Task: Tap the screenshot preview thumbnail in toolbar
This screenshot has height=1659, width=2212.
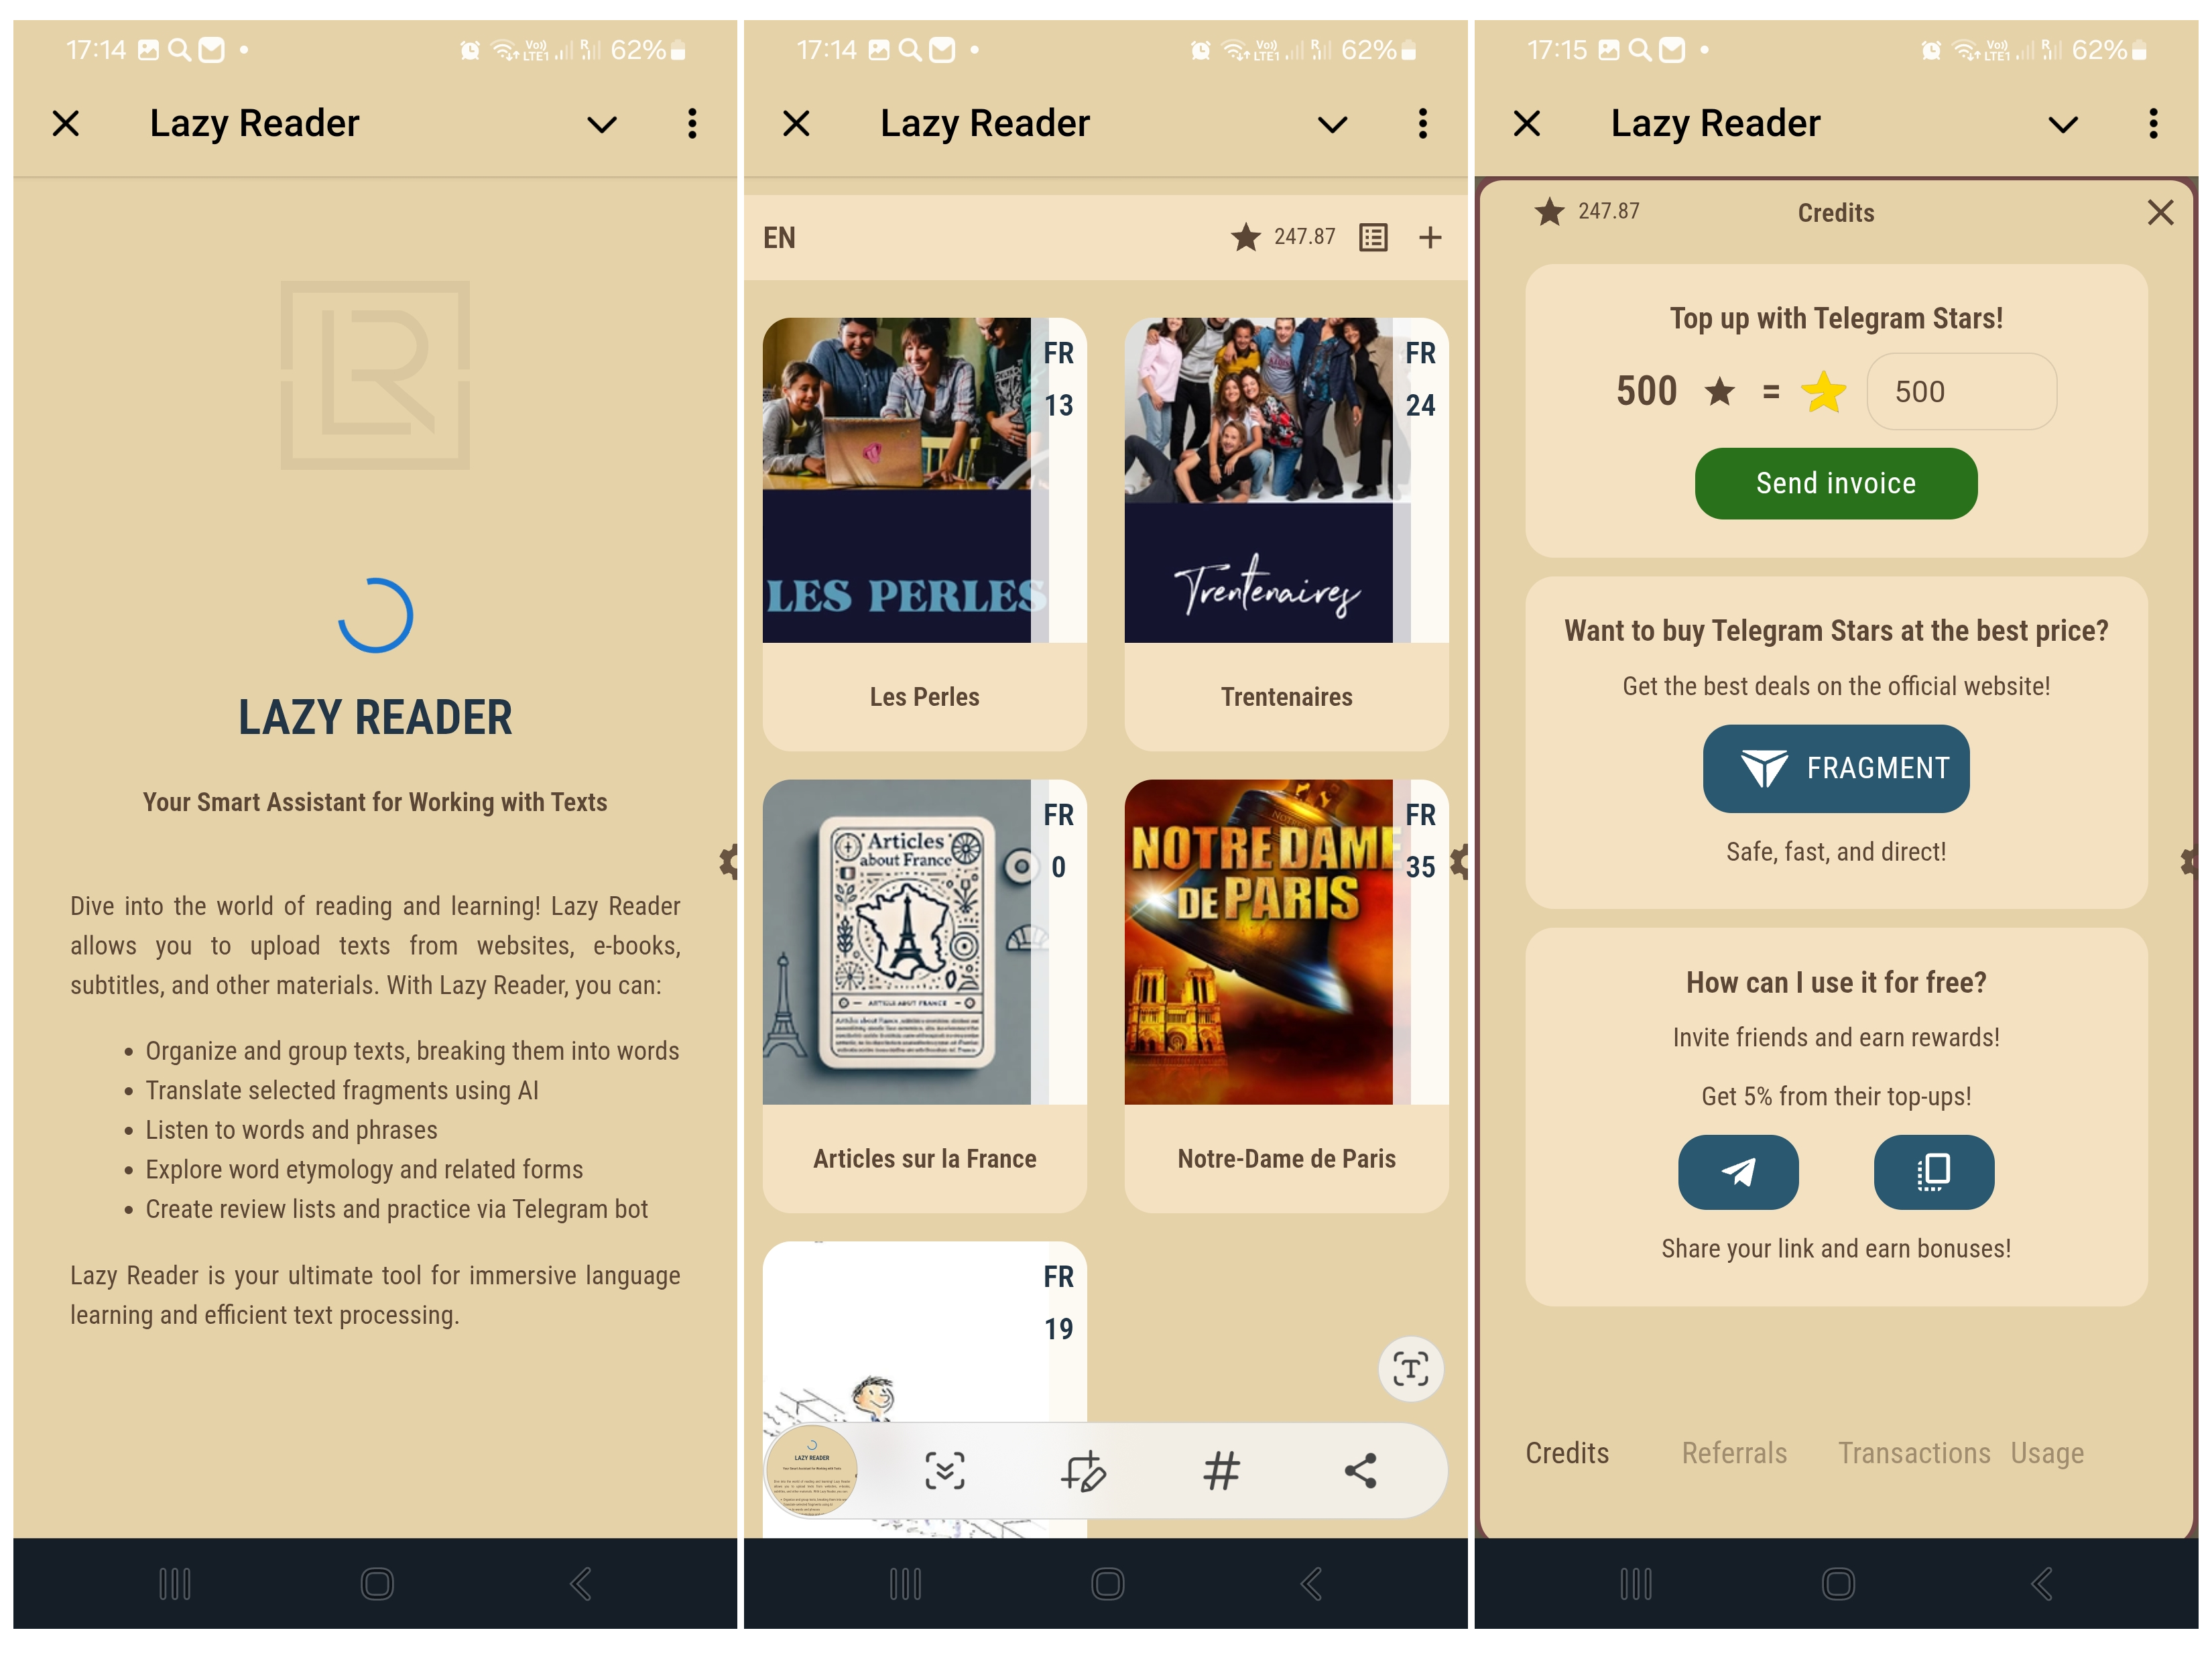Action: click(812, 1471)
